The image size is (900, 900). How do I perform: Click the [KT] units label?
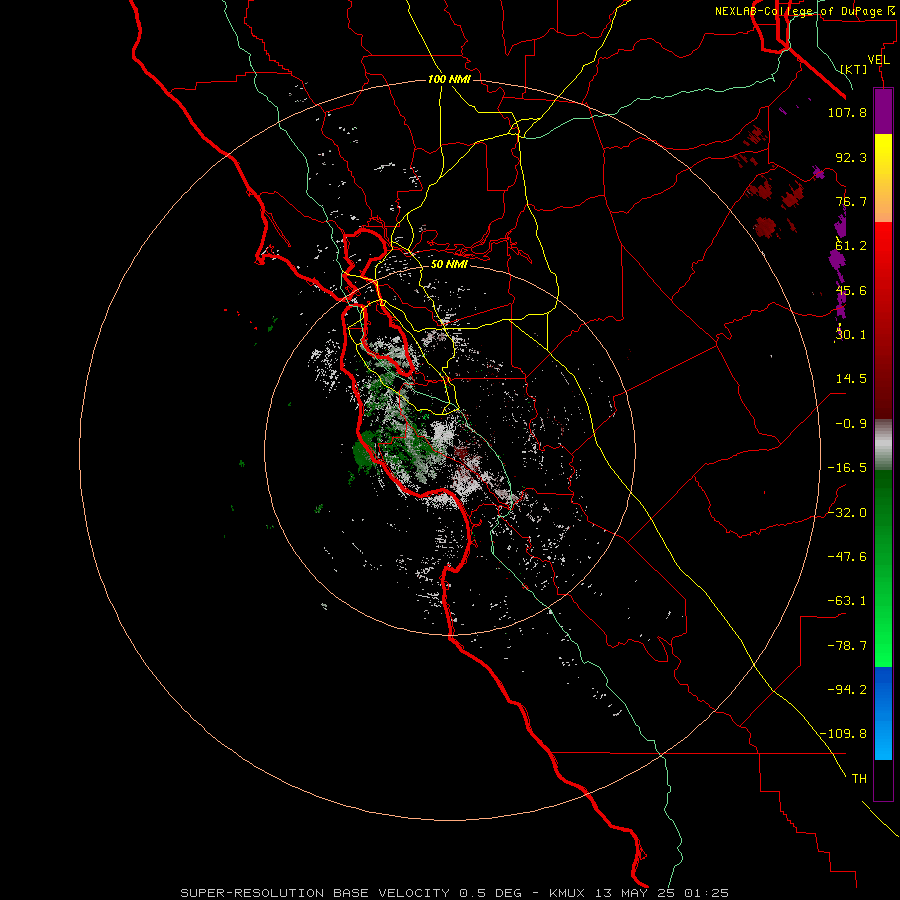[x=854, y=69]
